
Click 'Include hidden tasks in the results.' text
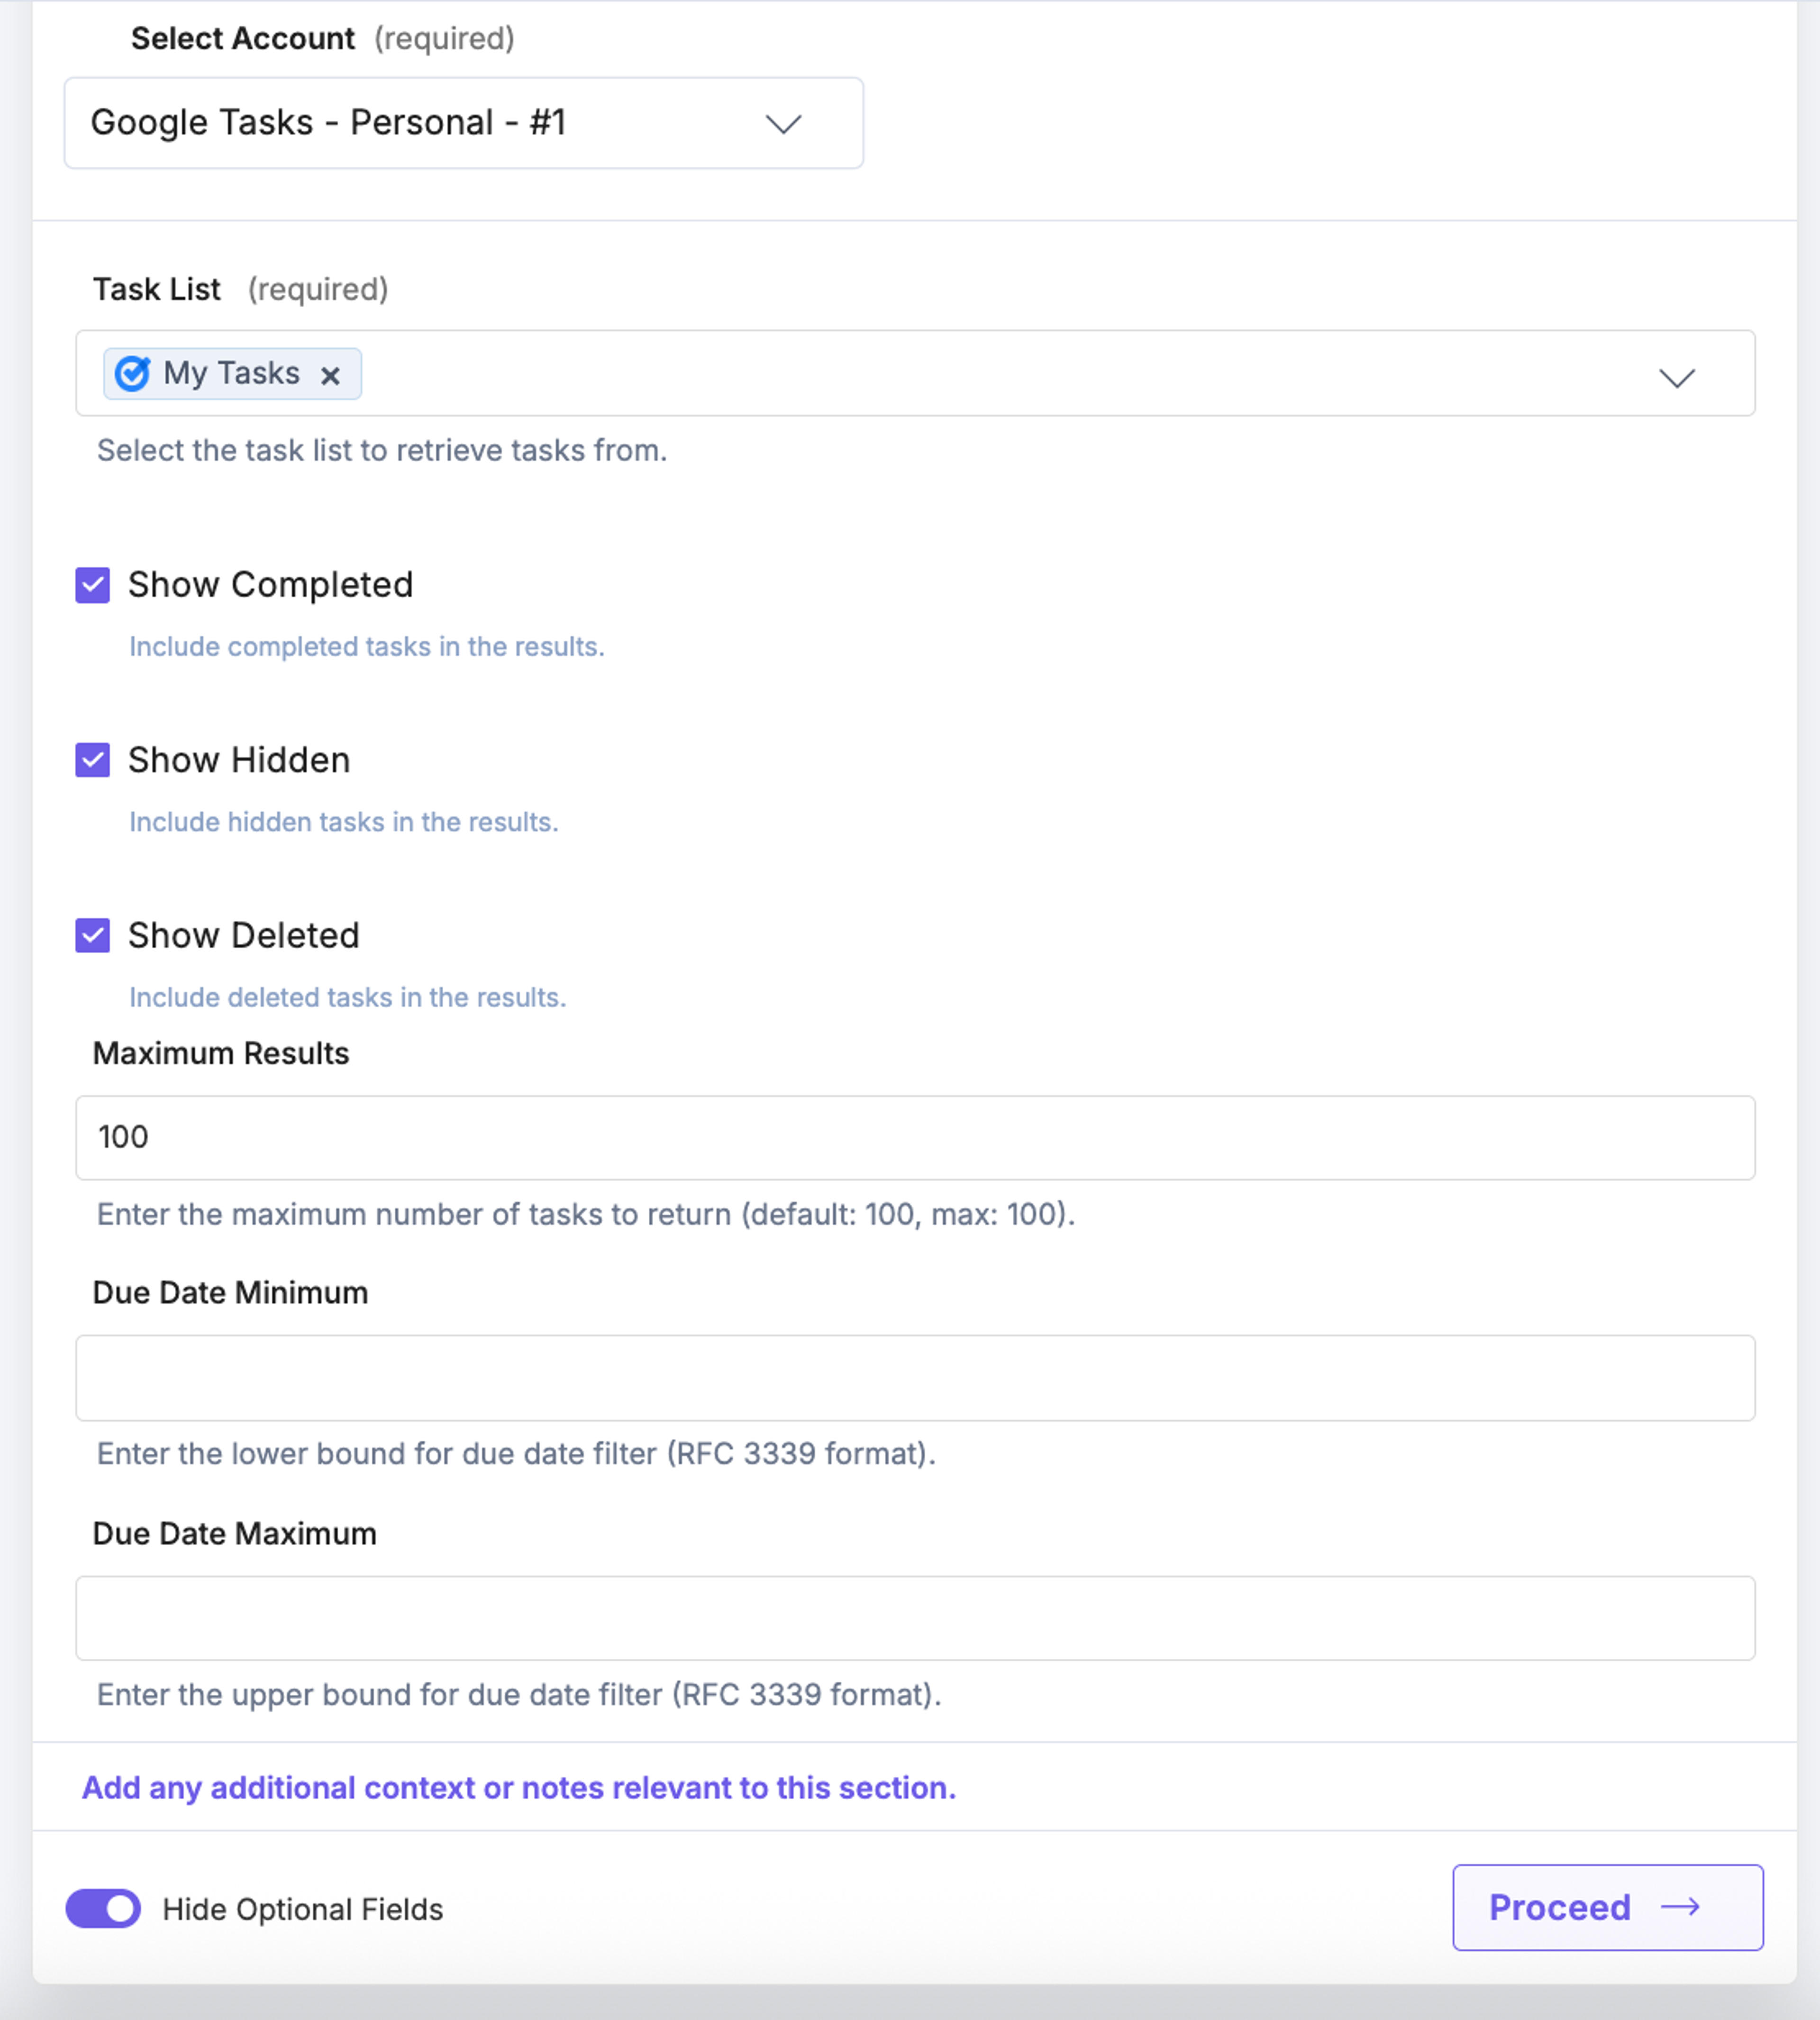tap(344, 822)
